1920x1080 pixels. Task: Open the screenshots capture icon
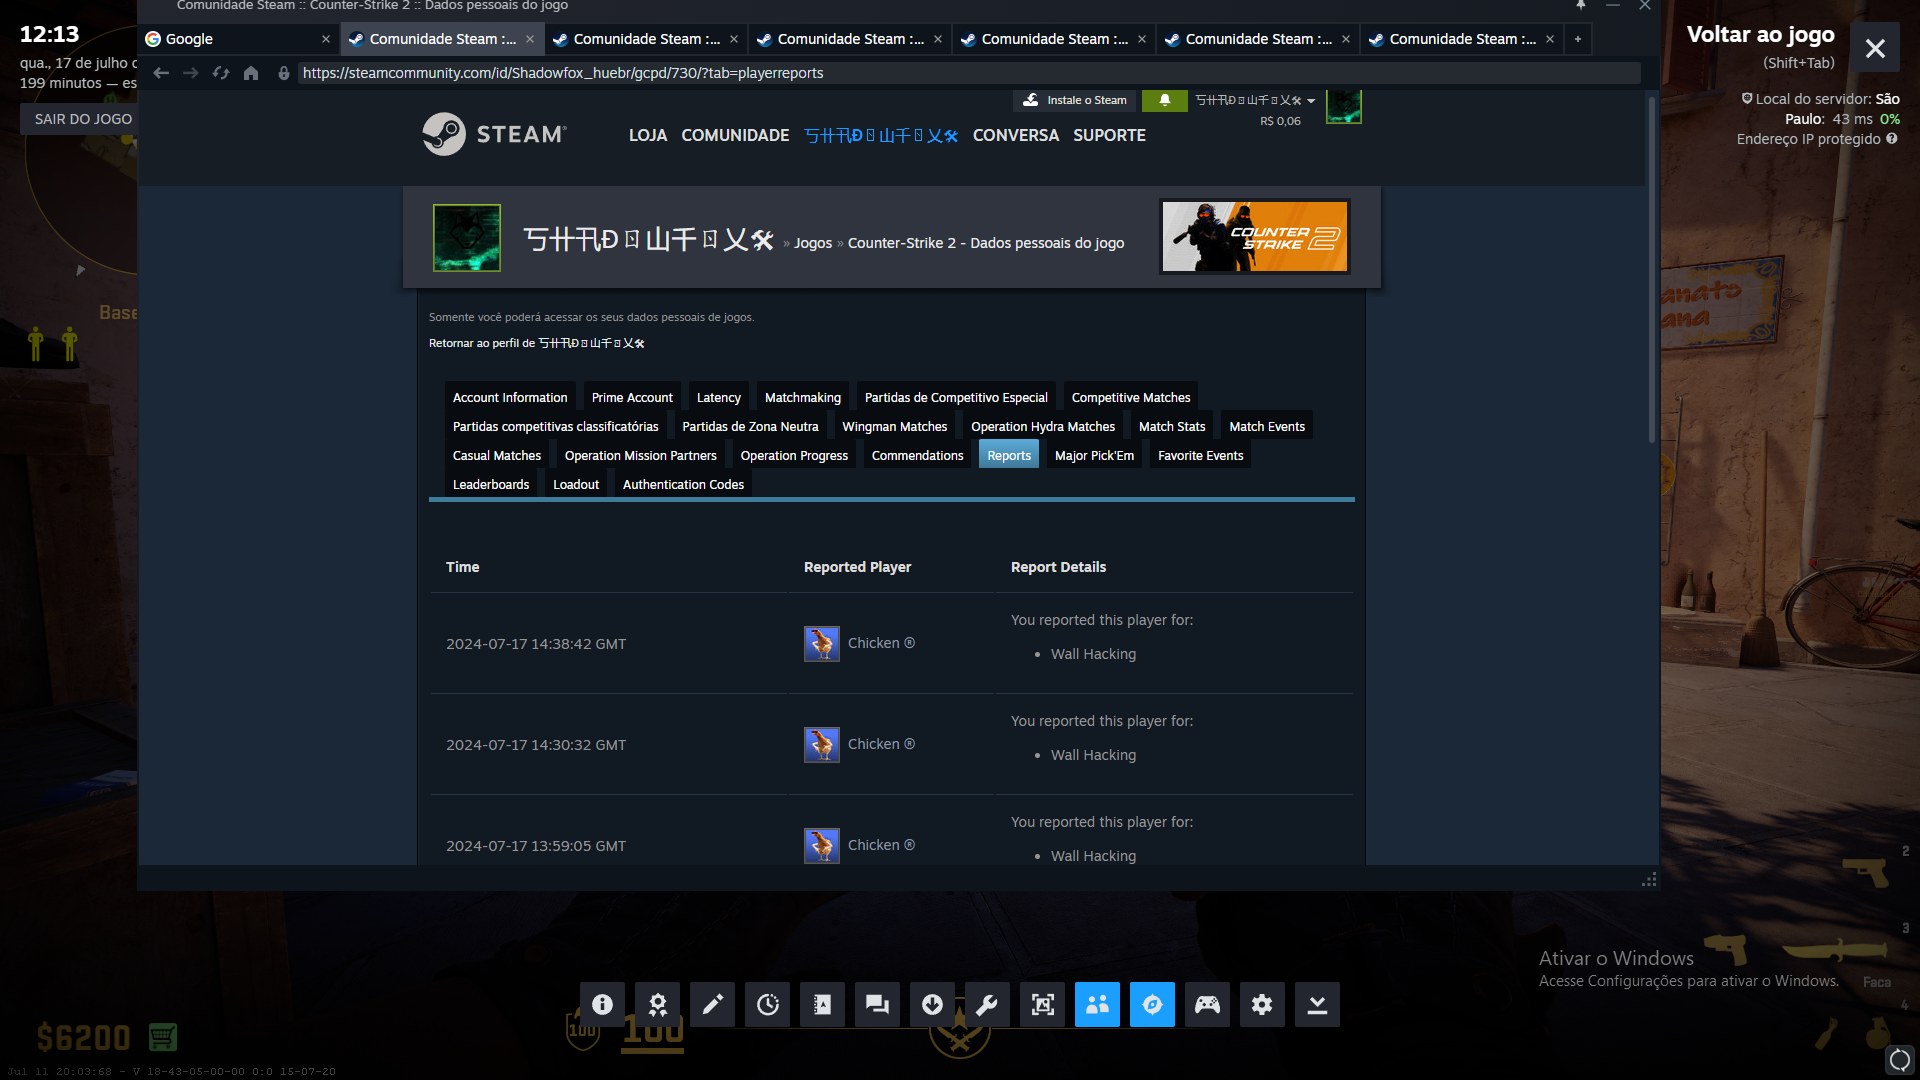[1042, 1005]
